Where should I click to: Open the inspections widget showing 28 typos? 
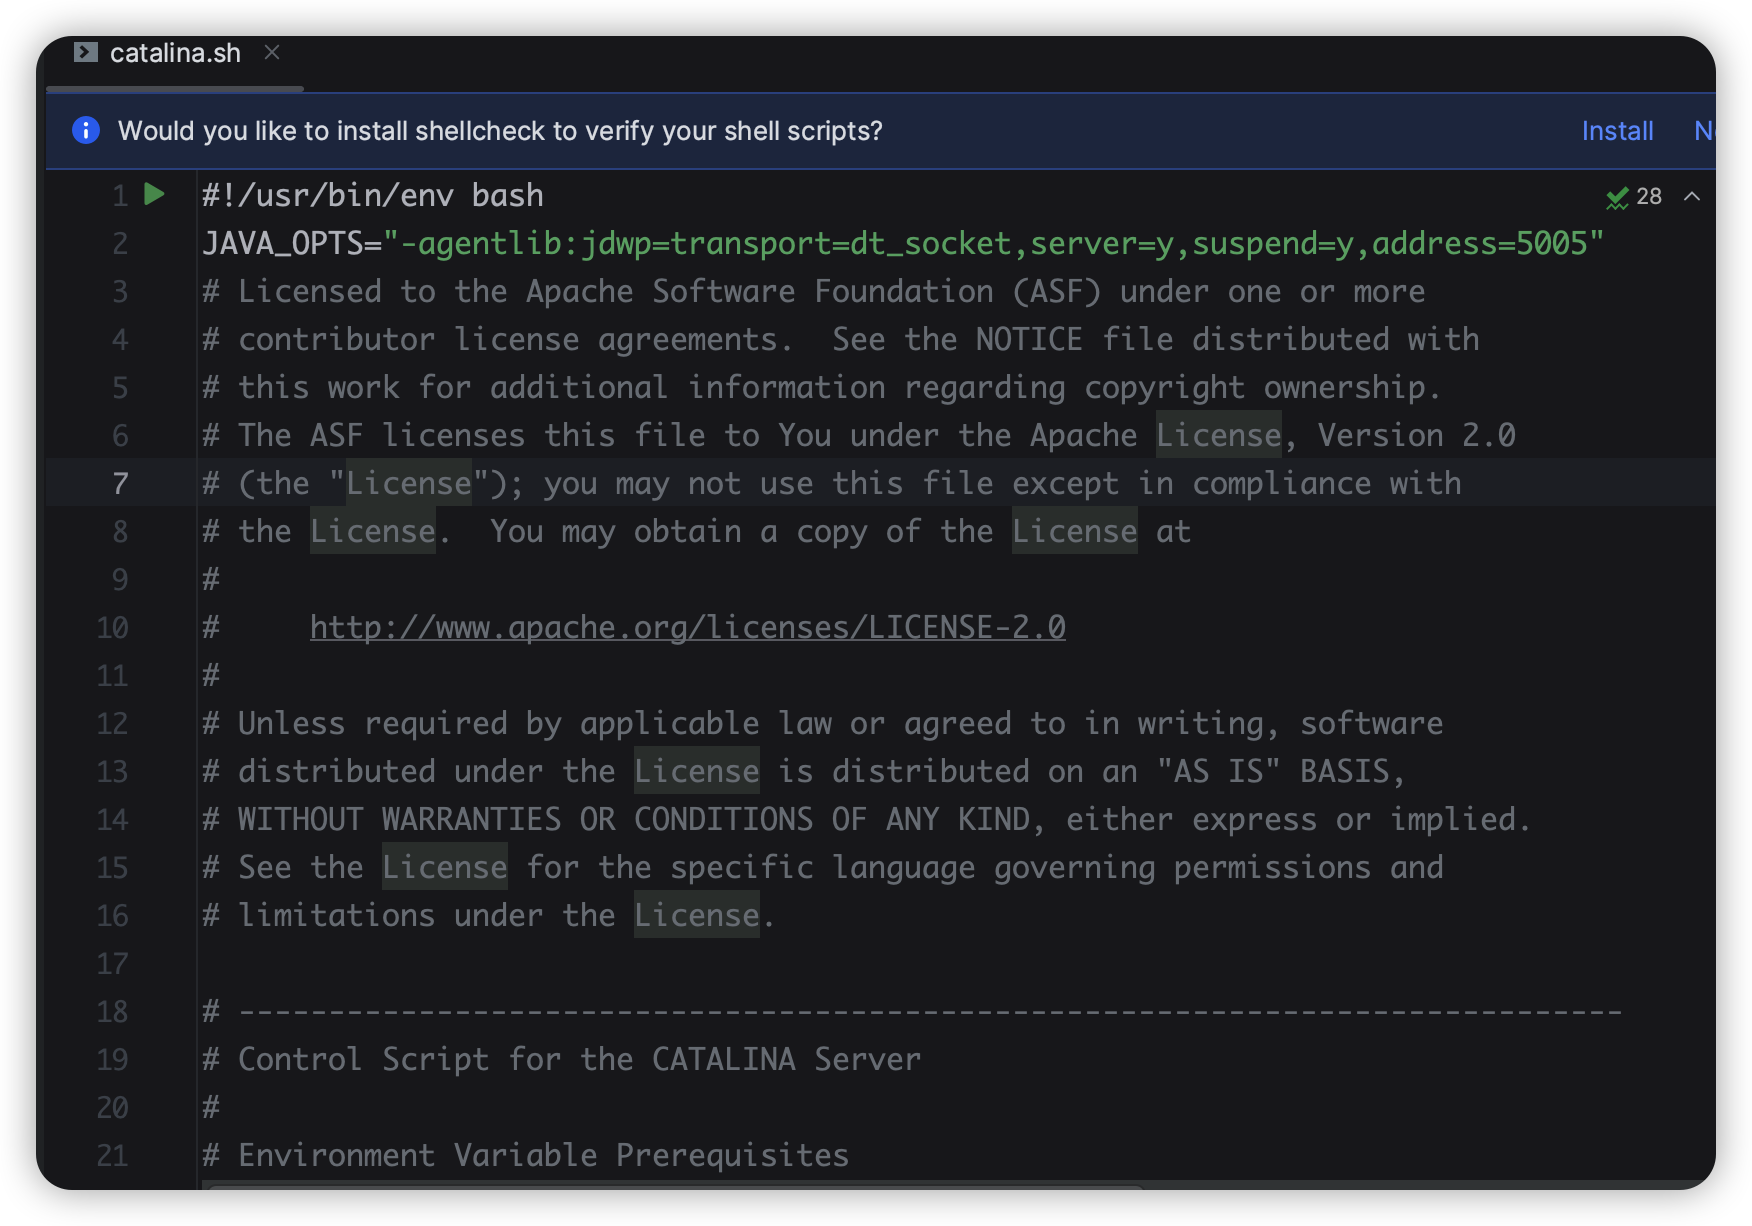(x=1634, y=197)
